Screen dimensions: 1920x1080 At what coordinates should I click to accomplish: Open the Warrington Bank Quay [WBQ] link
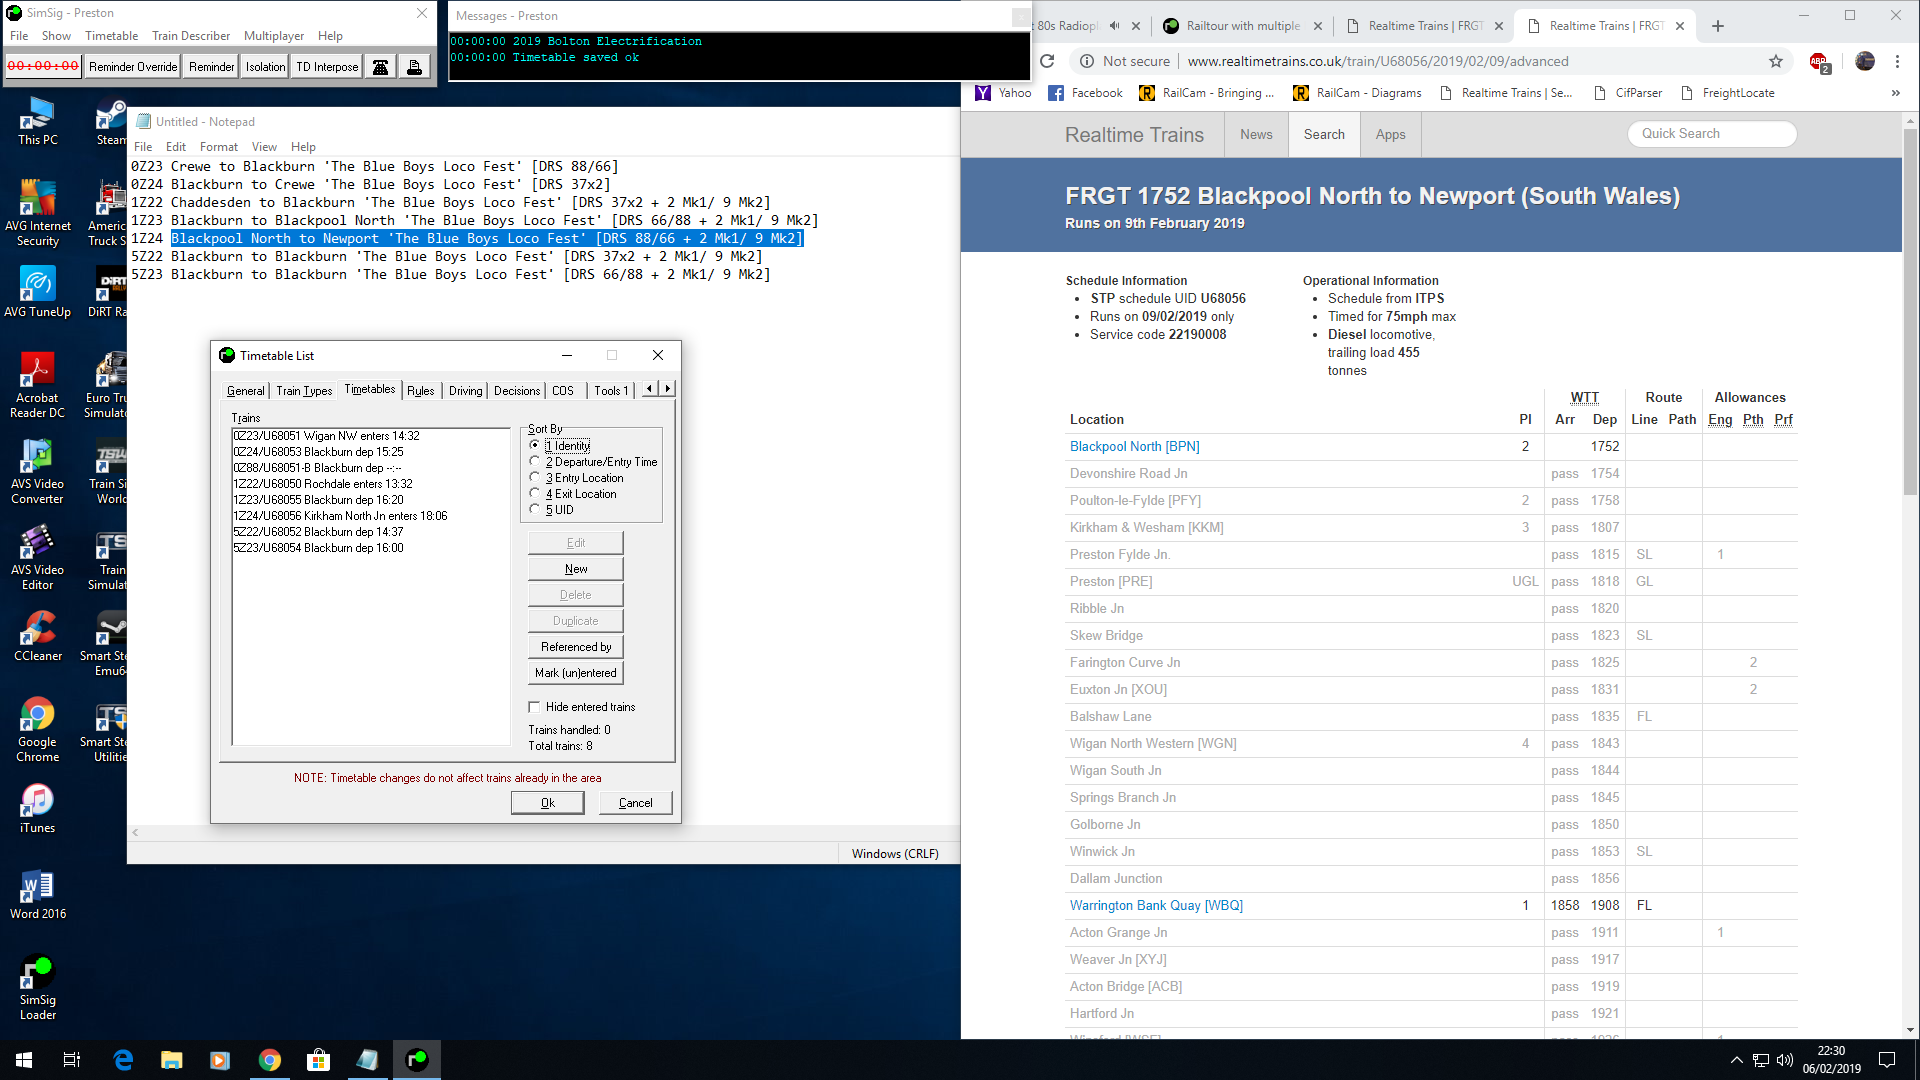pyautogui.click(x=1156, y=906)
